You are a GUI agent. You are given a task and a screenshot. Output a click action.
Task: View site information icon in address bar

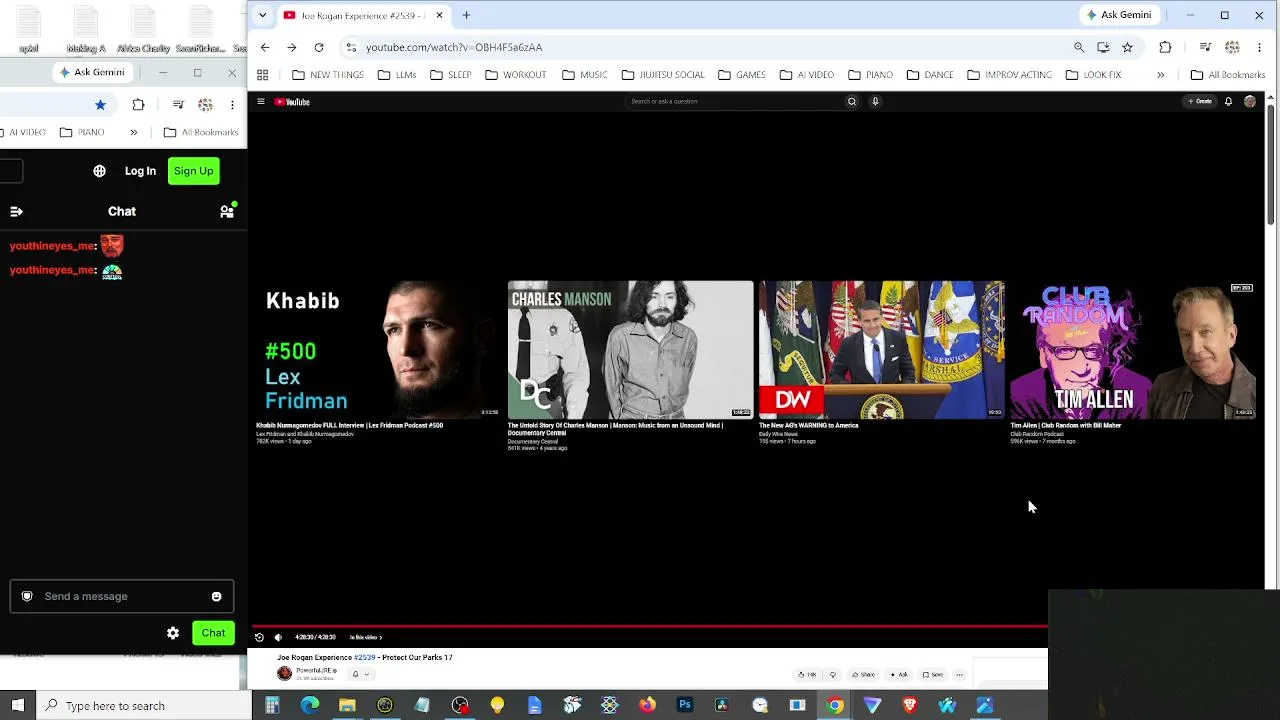[351, 47]
